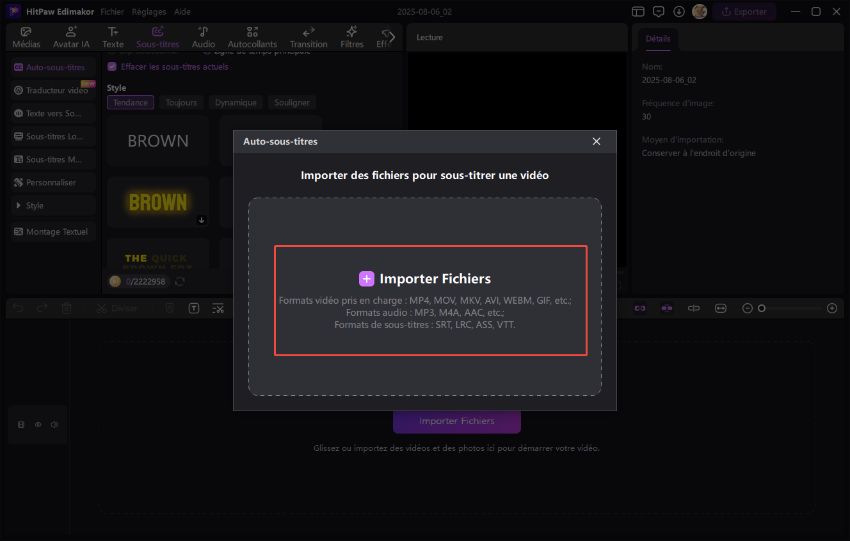
Task: Open the Transition effects panel
Action: [308, 37]
